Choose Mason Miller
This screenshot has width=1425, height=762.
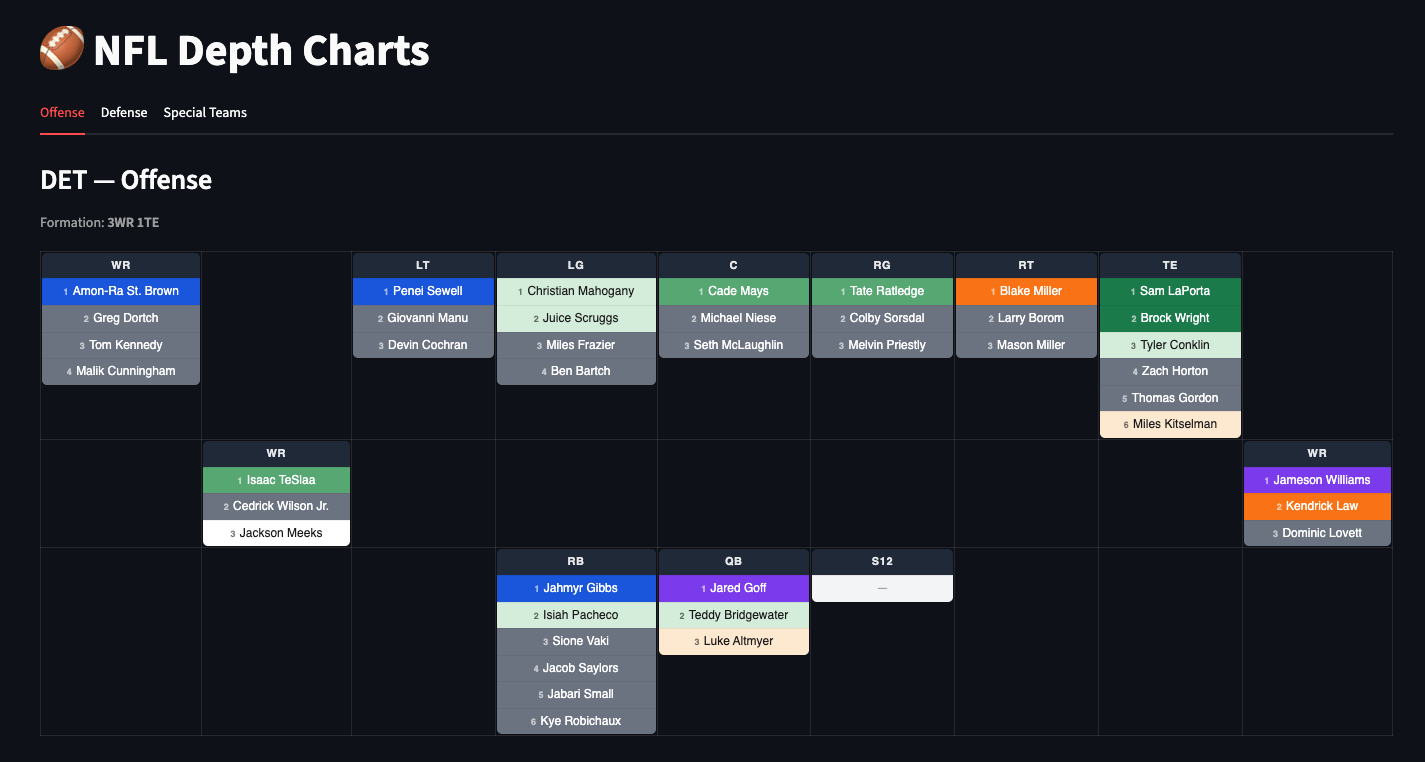coord(1026,345)
